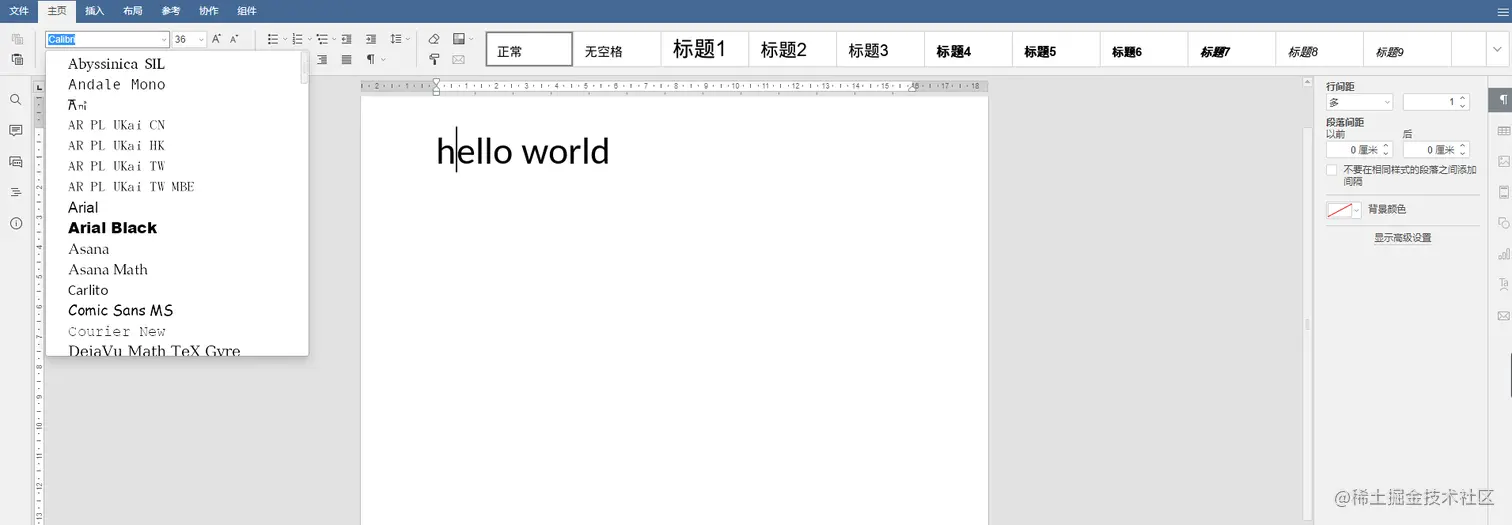The image size is (1512, 525).
Task: Apply bulleted list formatting
Action: [273, 39]
